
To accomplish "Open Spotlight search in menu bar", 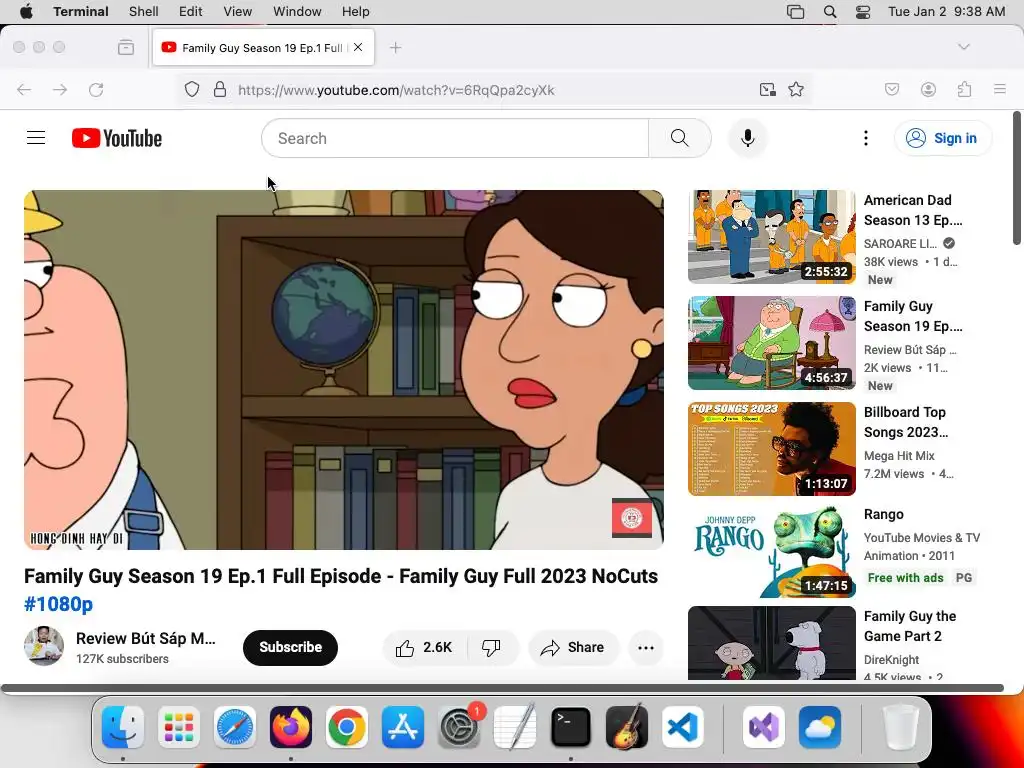I will tap(830, 11).
